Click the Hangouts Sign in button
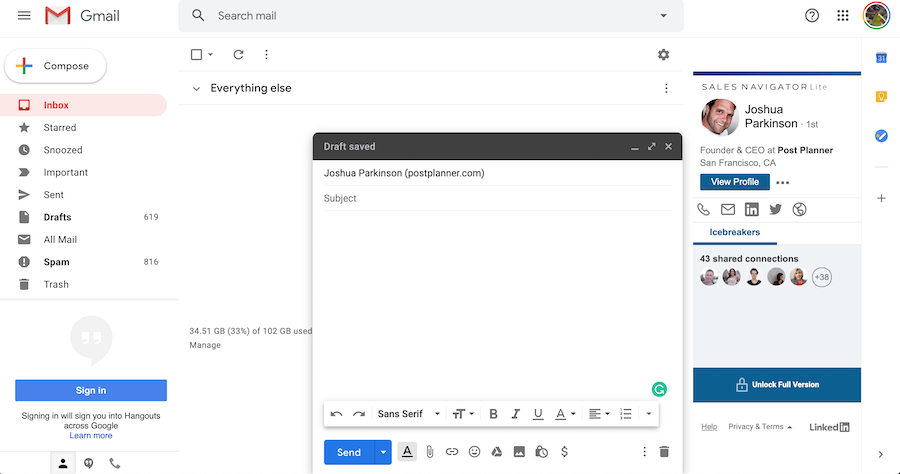Screen dimensions: 900x474 click(x=91, y=390)
